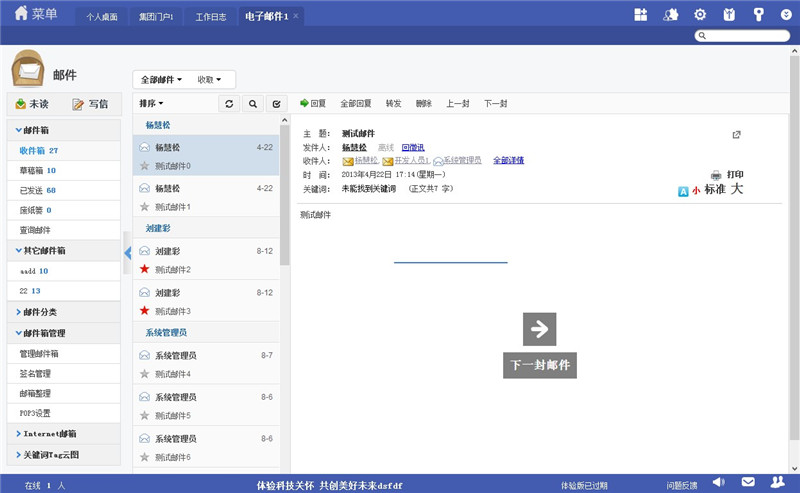The width and height of the screenshot is (800, 493).
Task: Click the 删除 delete button
Action: click(x=423, y=104)
